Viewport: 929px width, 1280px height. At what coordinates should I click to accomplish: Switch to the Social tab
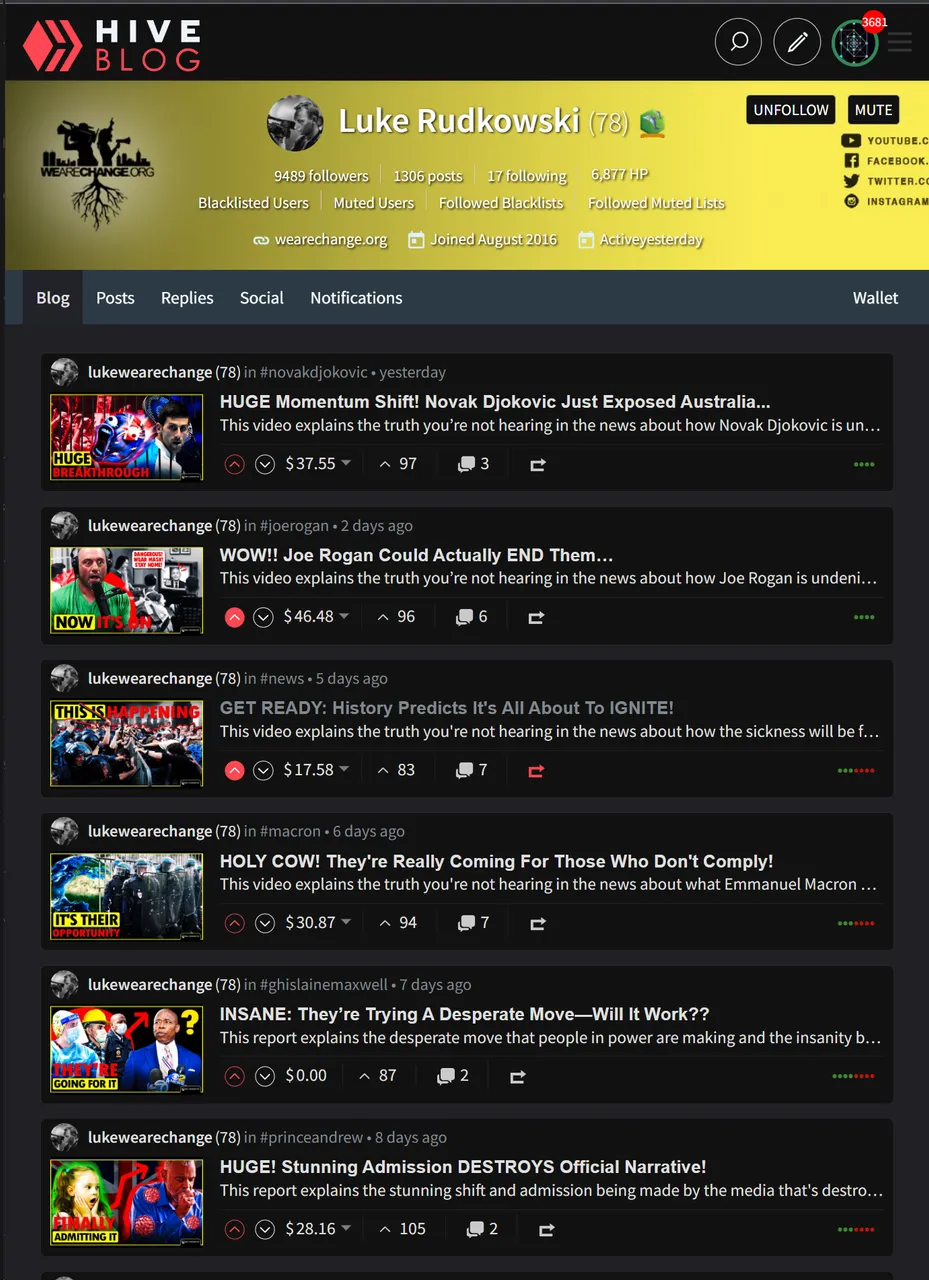262,298
